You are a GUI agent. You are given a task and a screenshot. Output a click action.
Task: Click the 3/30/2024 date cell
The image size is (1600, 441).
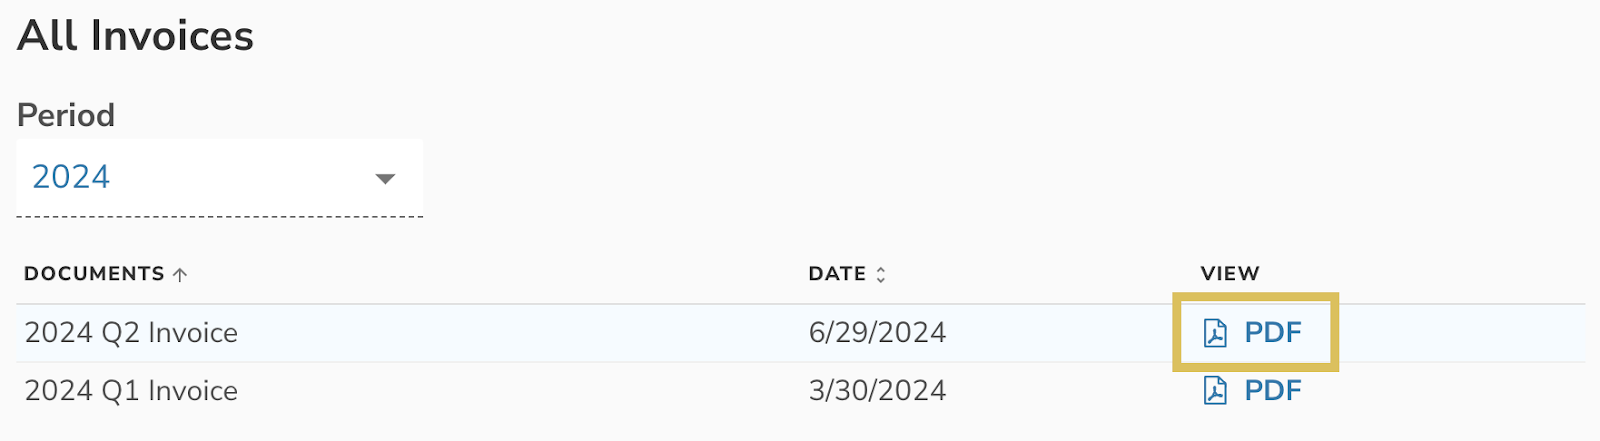(x=877, y=390)
